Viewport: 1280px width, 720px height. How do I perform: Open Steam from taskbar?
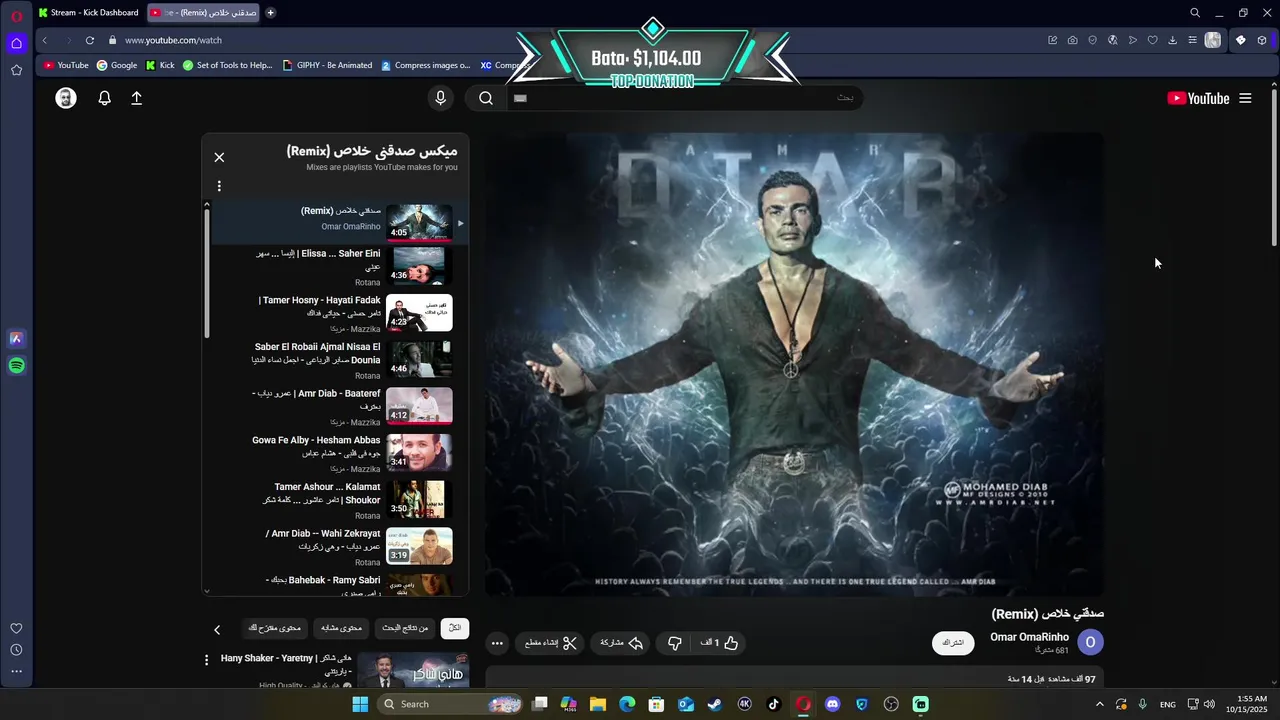714,704
